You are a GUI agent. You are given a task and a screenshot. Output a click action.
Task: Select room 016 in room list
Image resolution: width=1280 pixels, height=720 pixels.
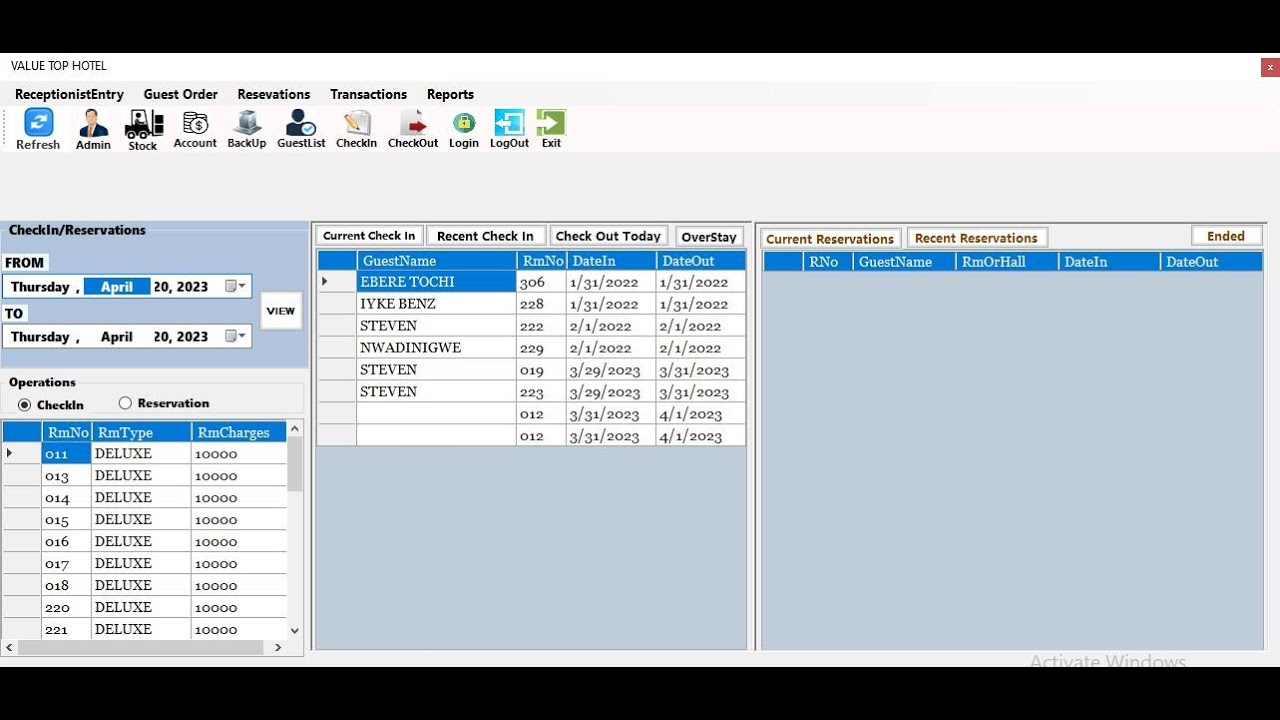click(x=145, y=542)
